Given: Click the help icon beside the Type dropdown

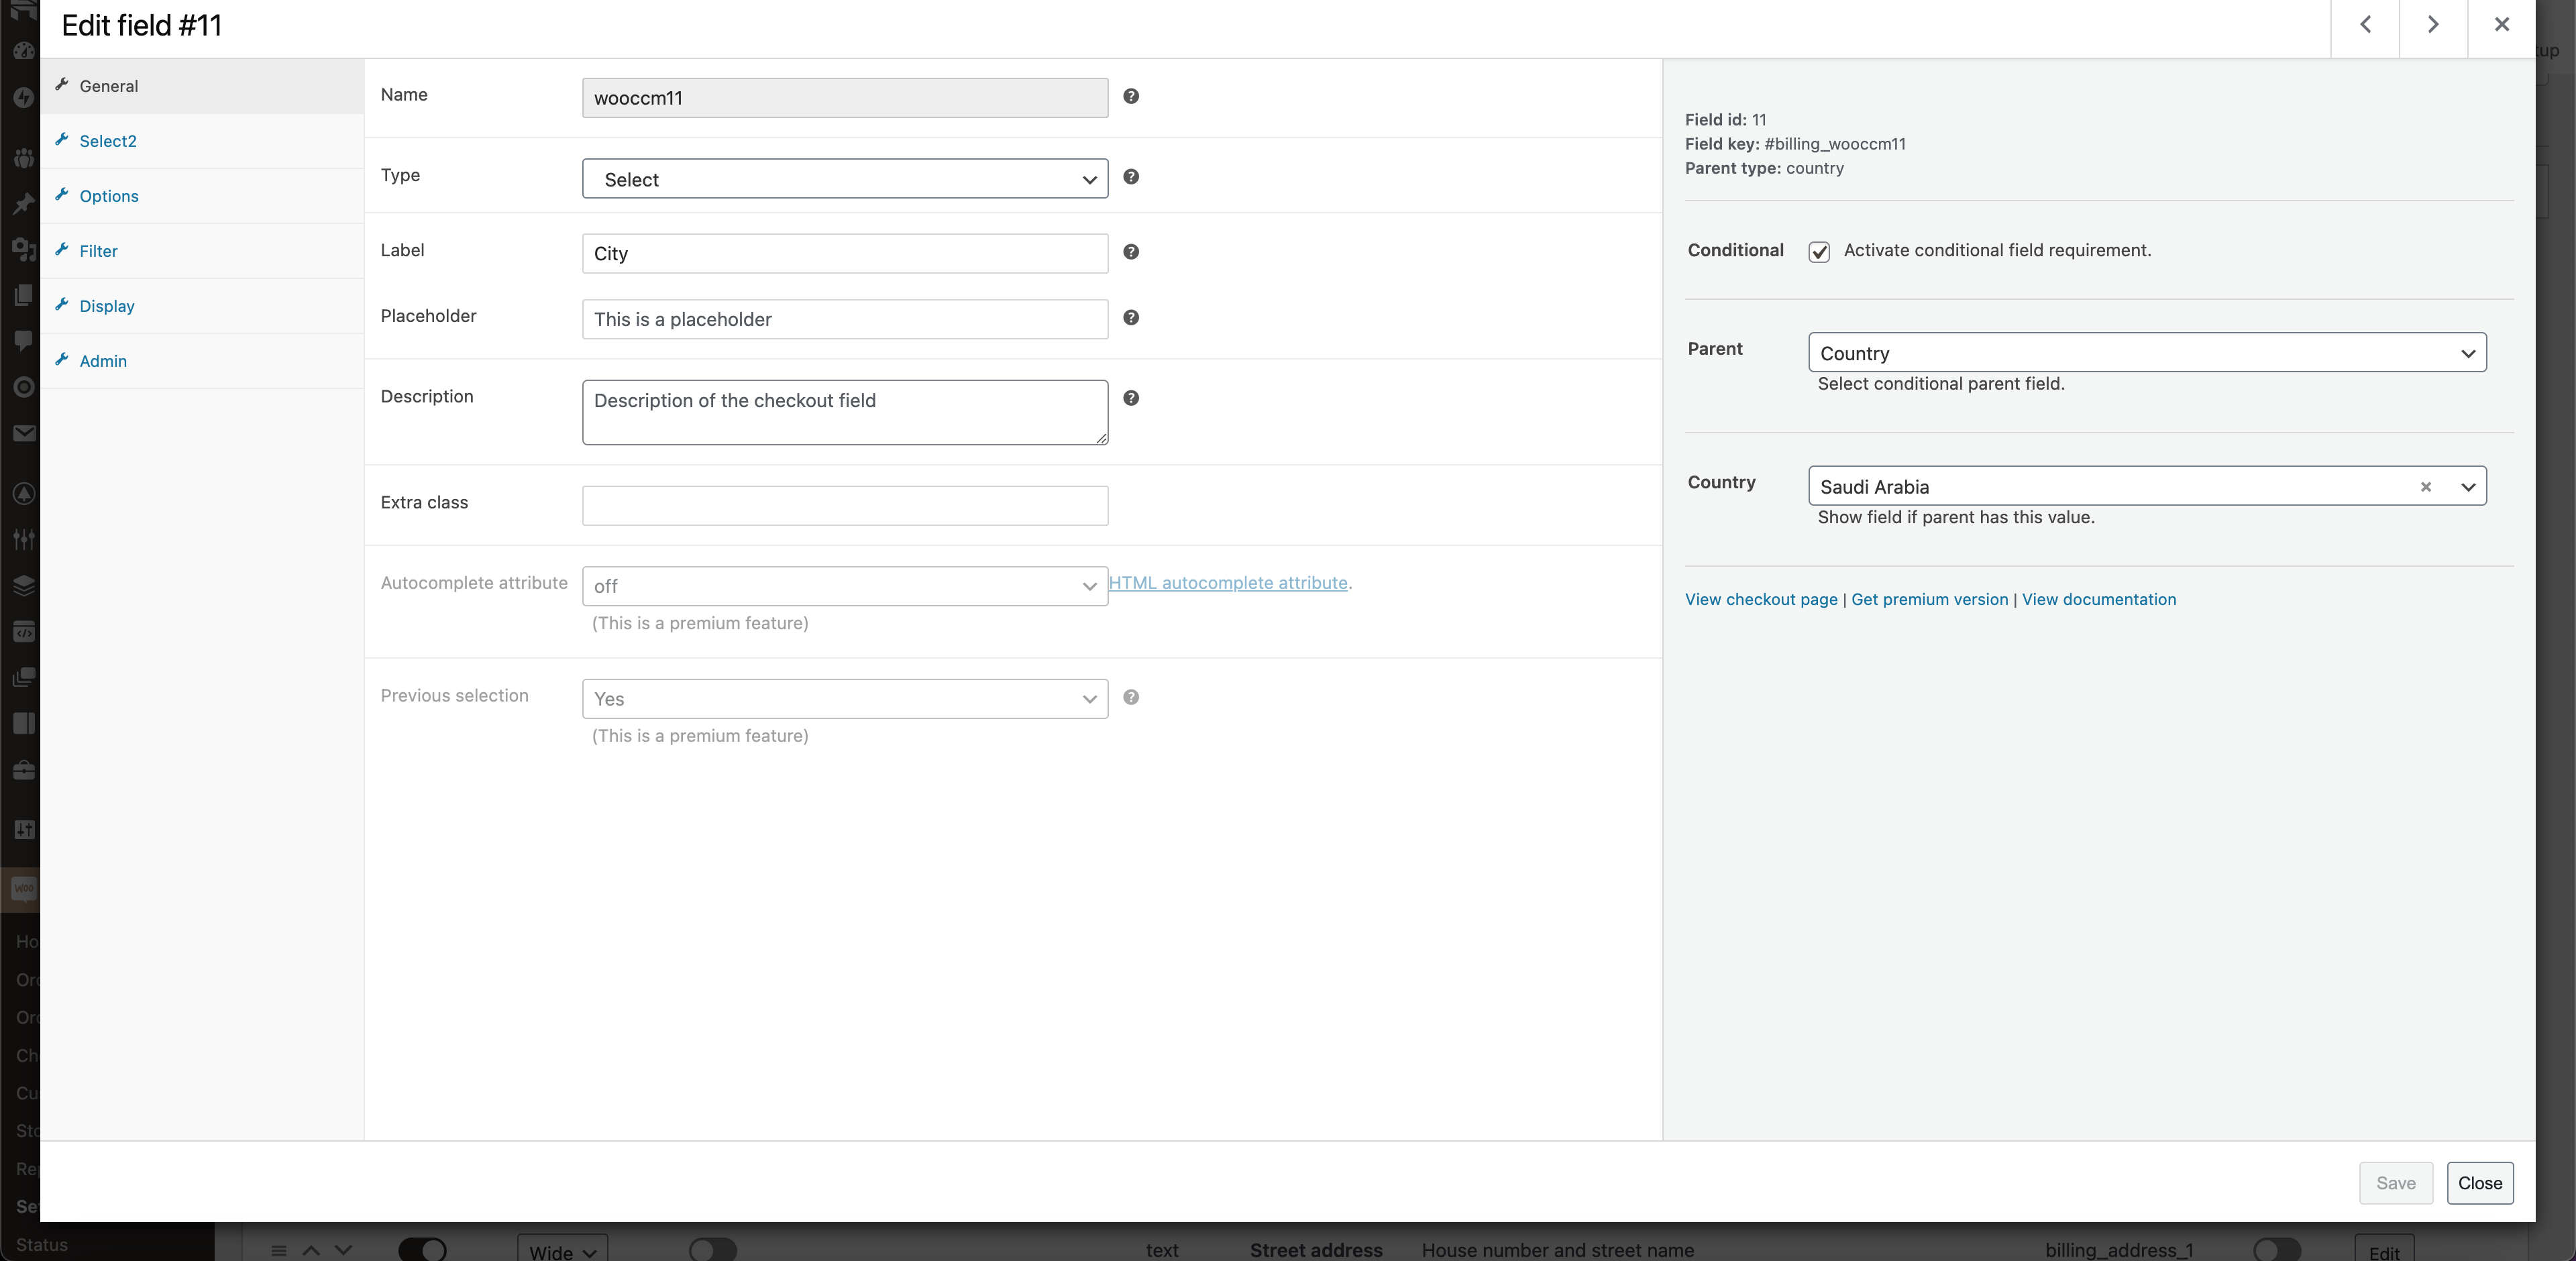Looking at the screenshot, I should (x=1131, y=177).
